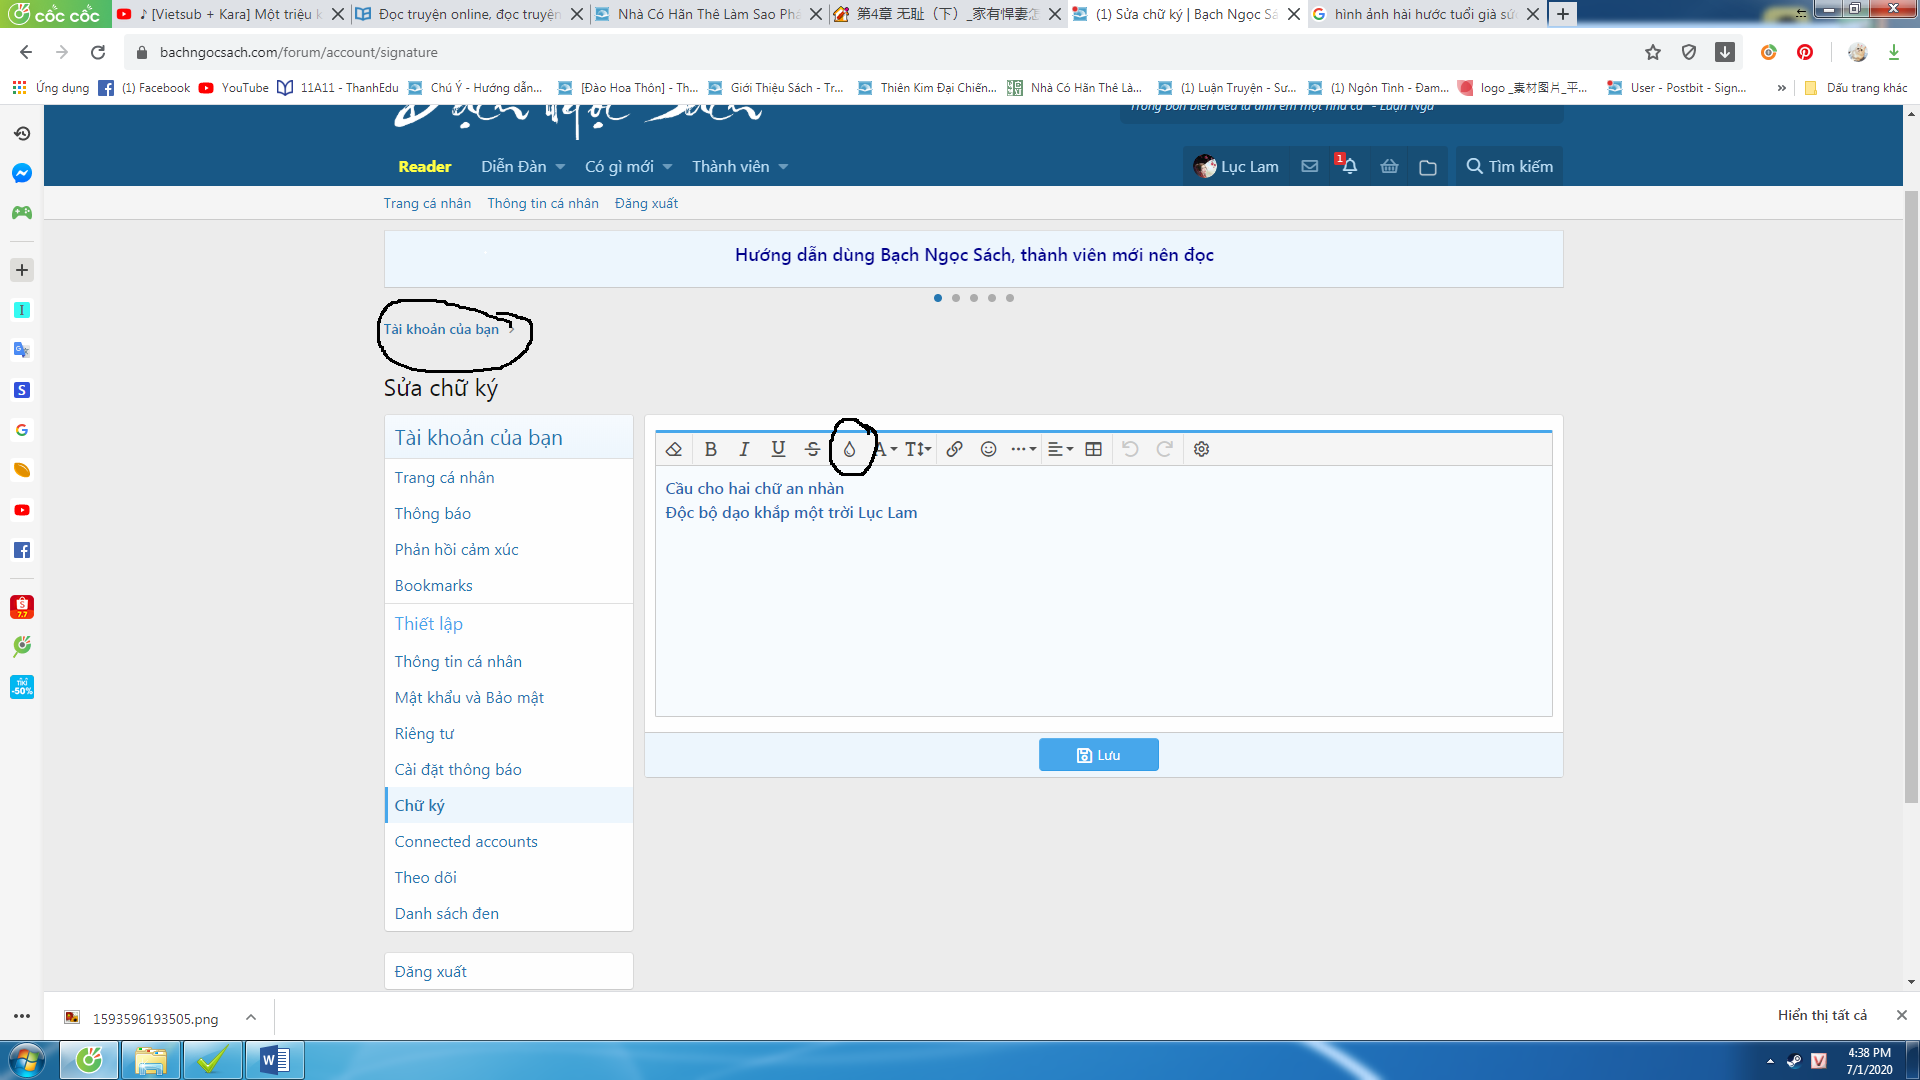Expand text alignment dropdown
Viewport: 1920px width, 1080px height.
point(1060,449)
